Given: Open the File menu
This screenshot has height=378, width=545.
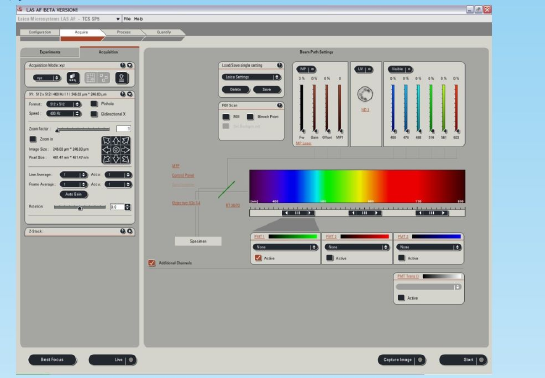Looking at the screenshot, I should pyautogui.click(x=127, y=19).
